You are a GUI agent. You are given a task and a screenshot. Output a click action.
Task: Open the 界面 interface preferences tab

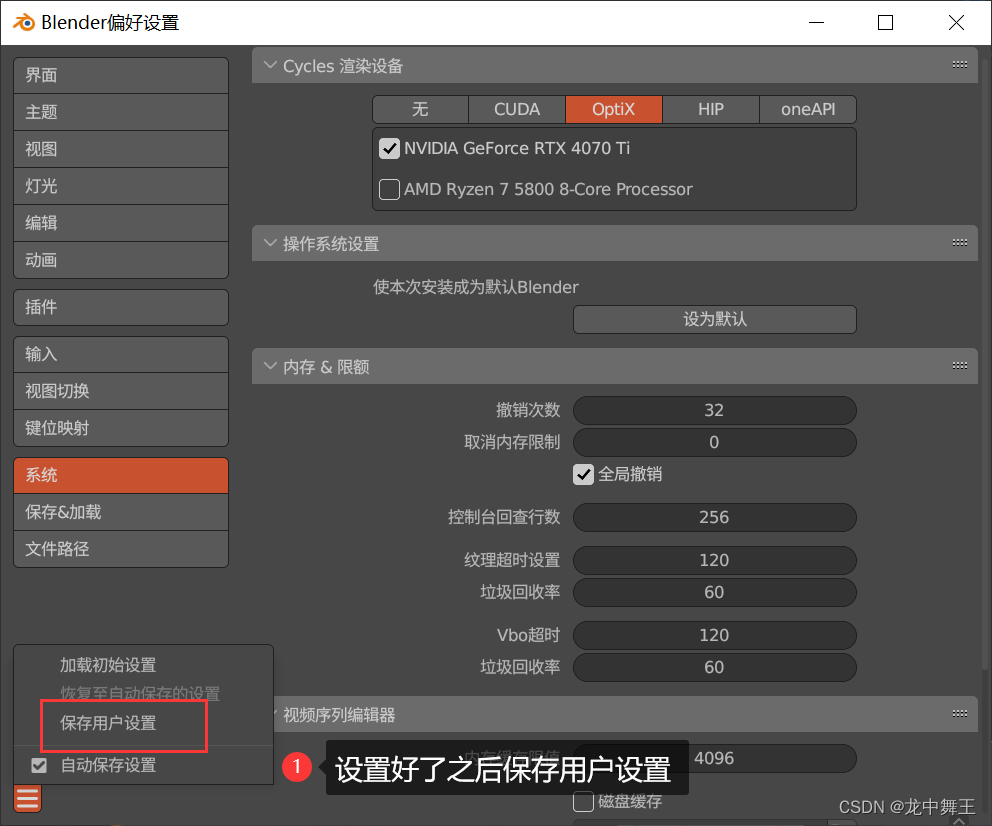(x=121, y=75)
